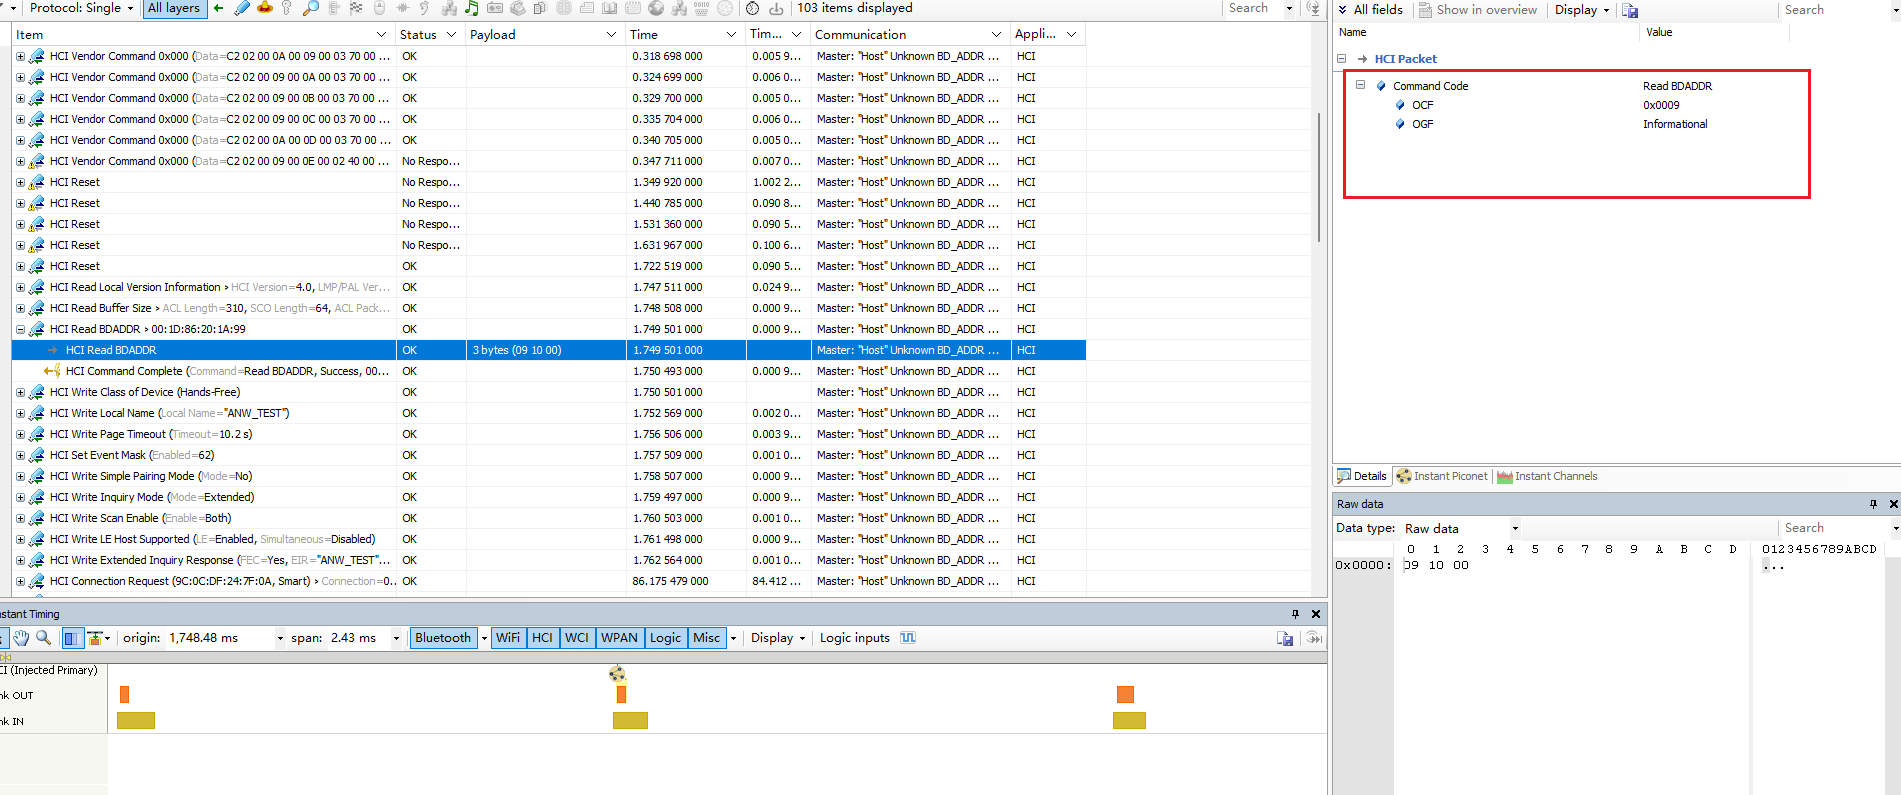Switch to the Instant Piconet tab
Image resolution: width=1901 pixels, height=795 pixels.
coord(1442,476)
